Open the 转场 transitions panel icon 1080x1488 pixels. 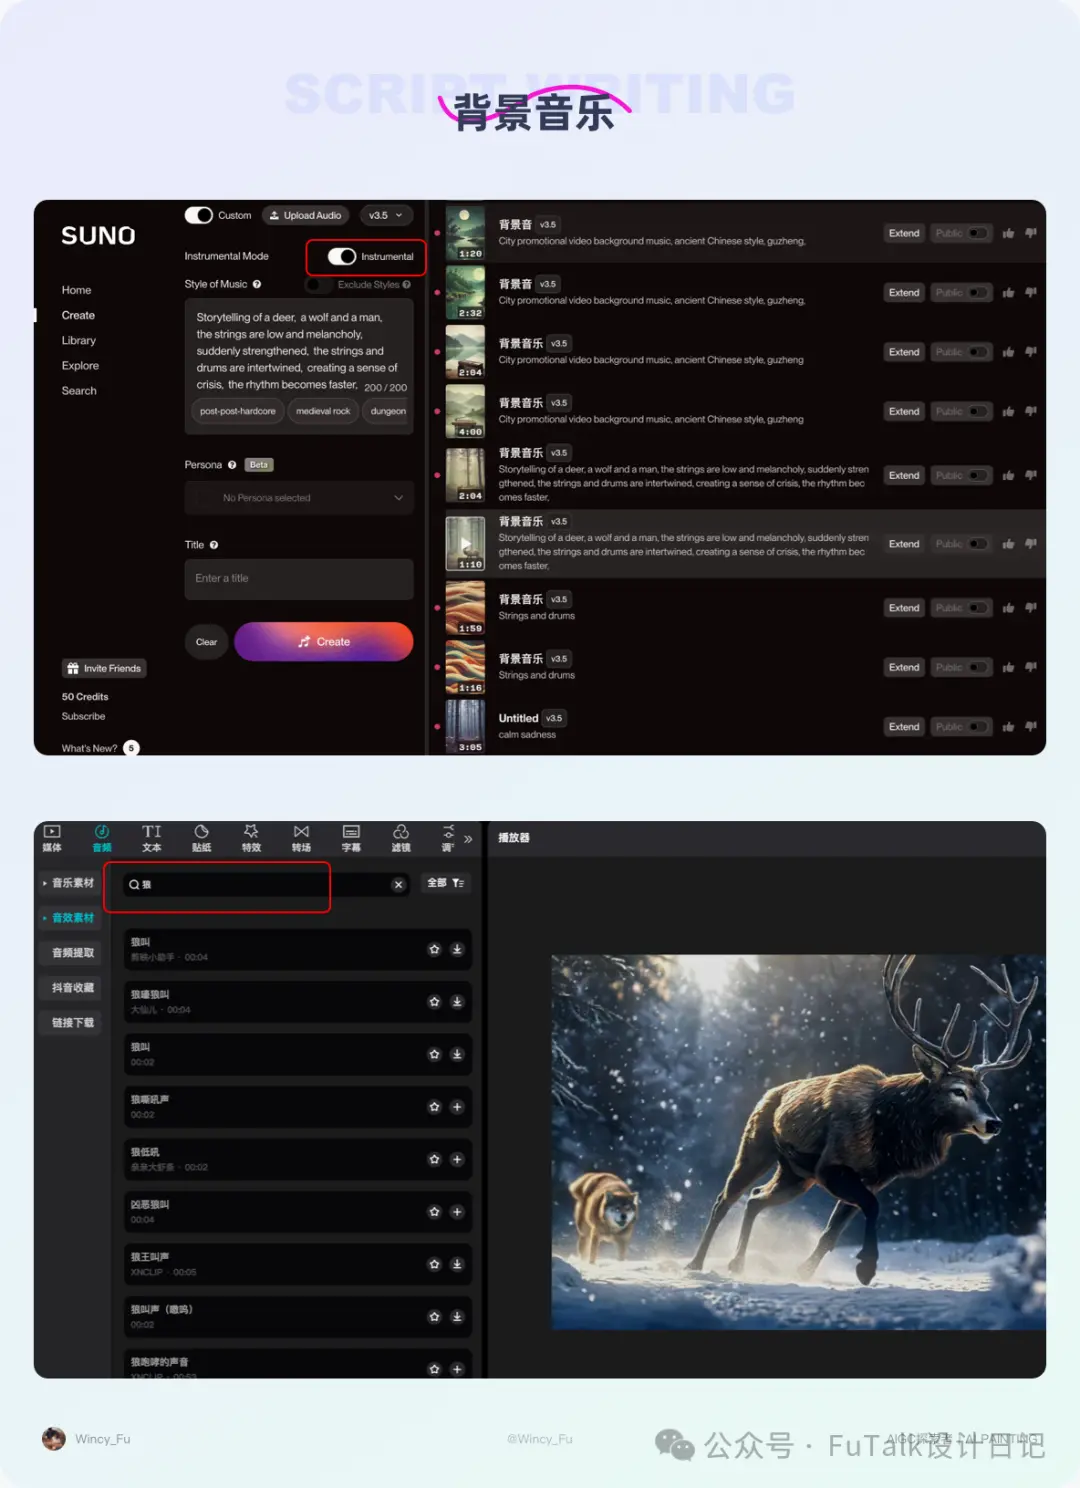click(301, 838)
